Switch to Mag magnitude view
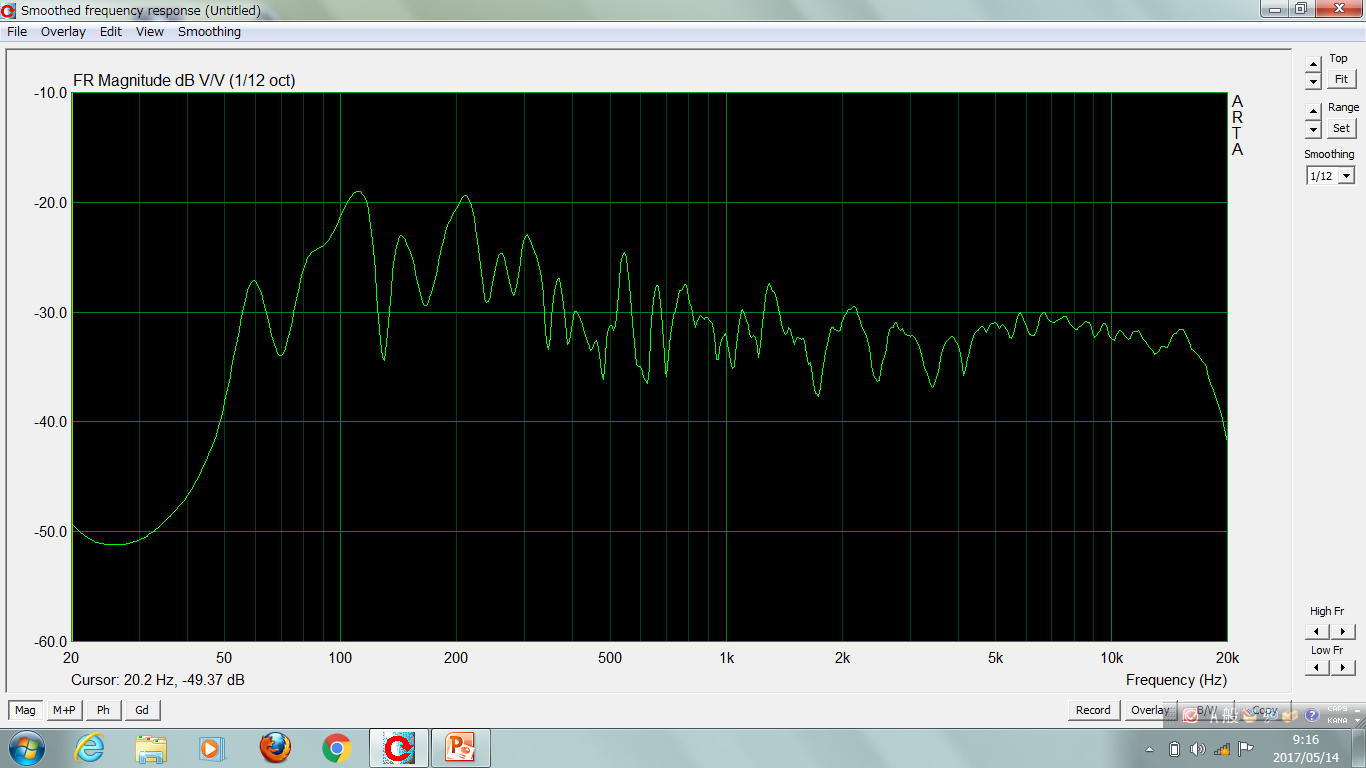 coord(25,710)
